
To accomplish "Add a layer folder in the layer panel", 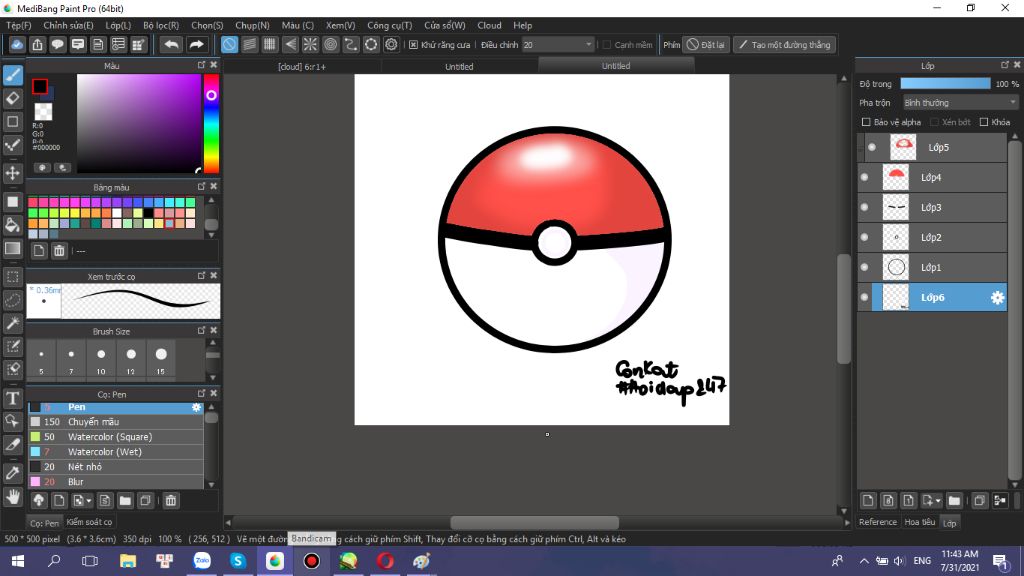I will pyautogui.click(x=954, y=501).
